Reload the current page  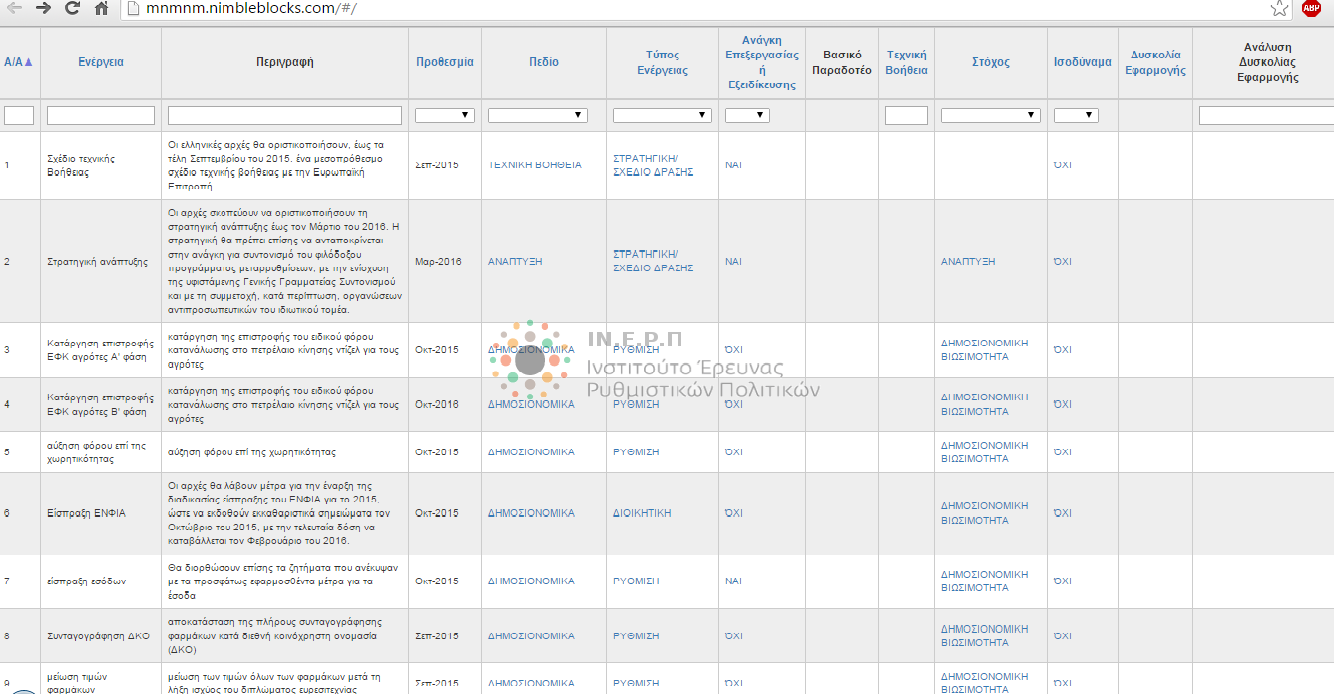tap(72, 8)
